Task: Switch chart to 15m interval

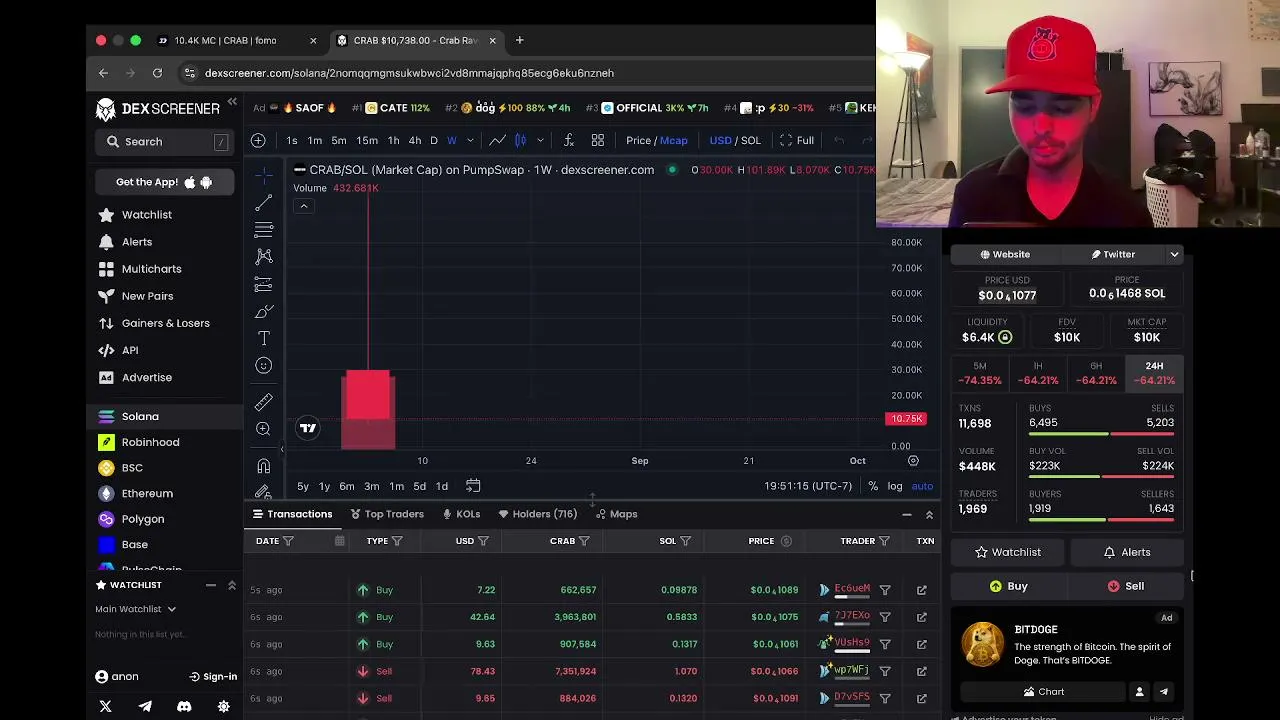Action: pos(367,140)
